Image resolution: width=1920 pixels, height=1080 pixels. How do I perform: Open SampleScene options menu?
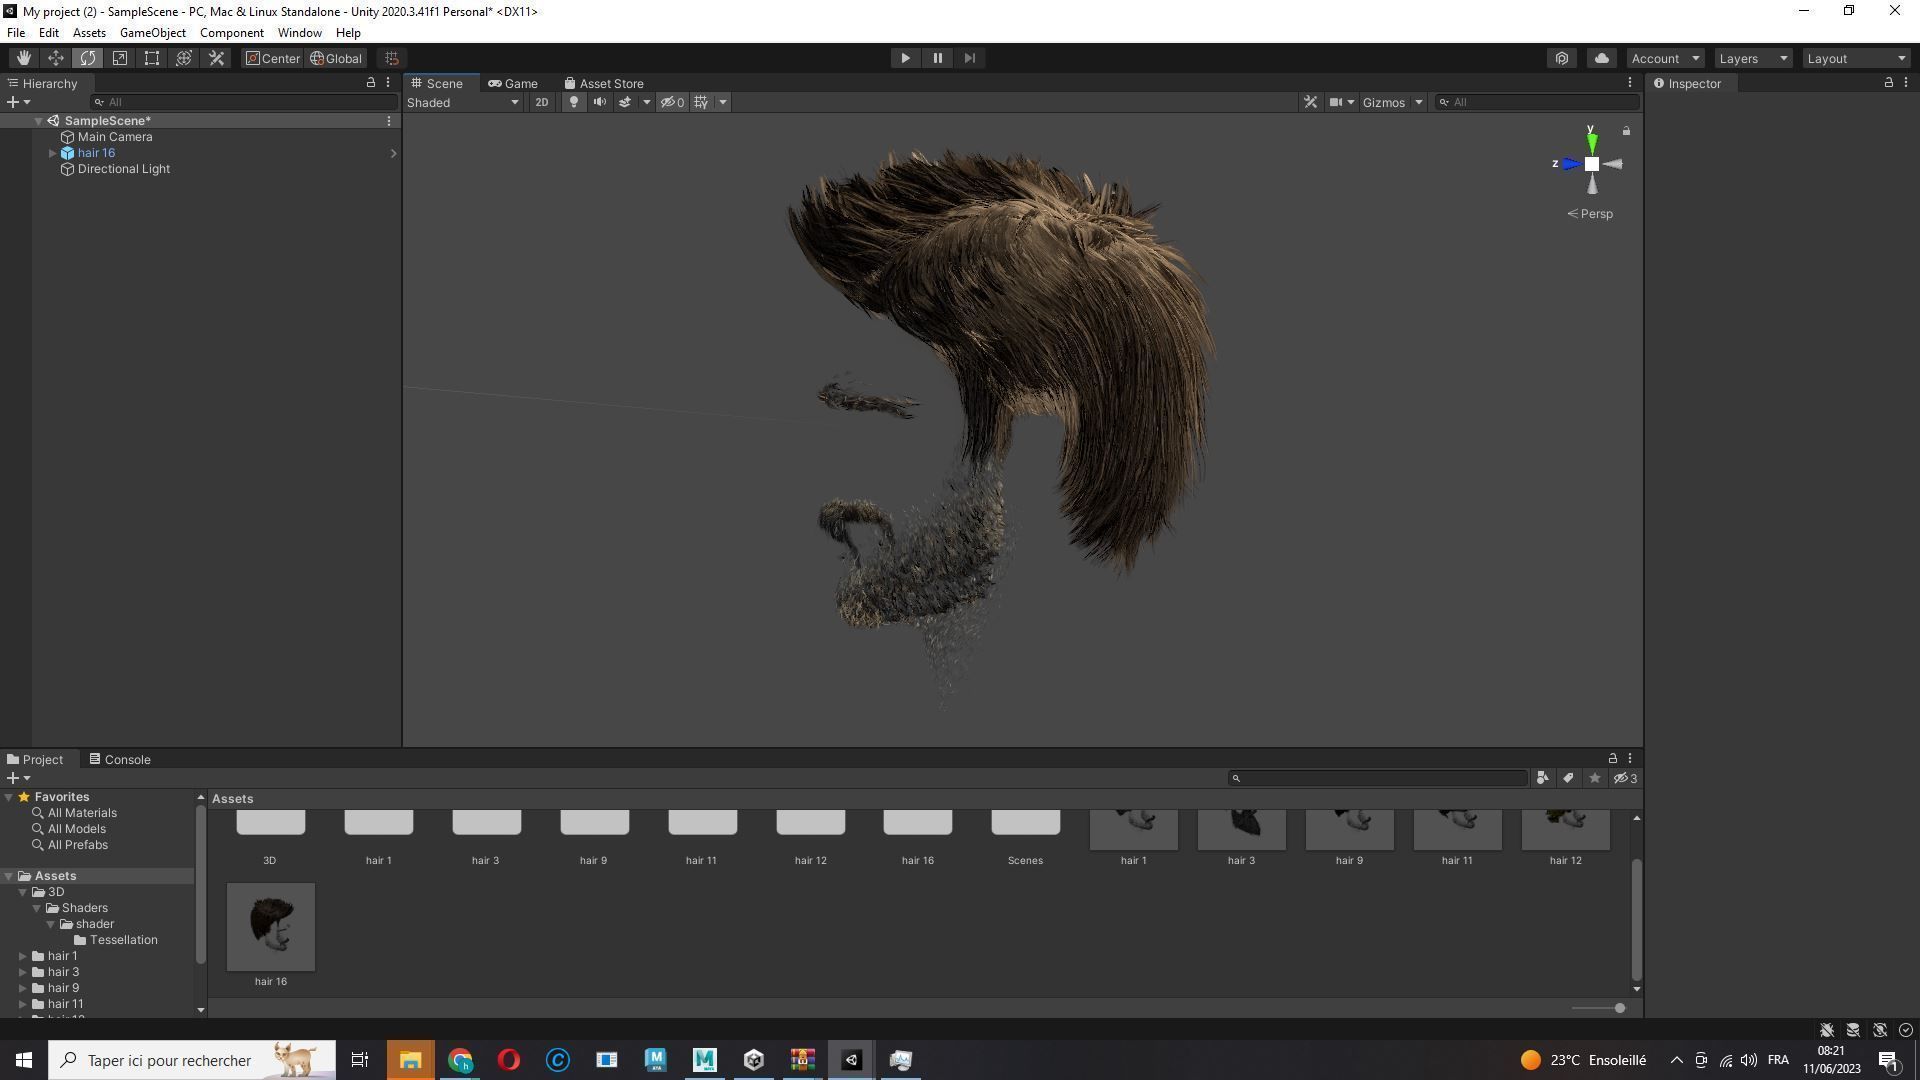389,121
